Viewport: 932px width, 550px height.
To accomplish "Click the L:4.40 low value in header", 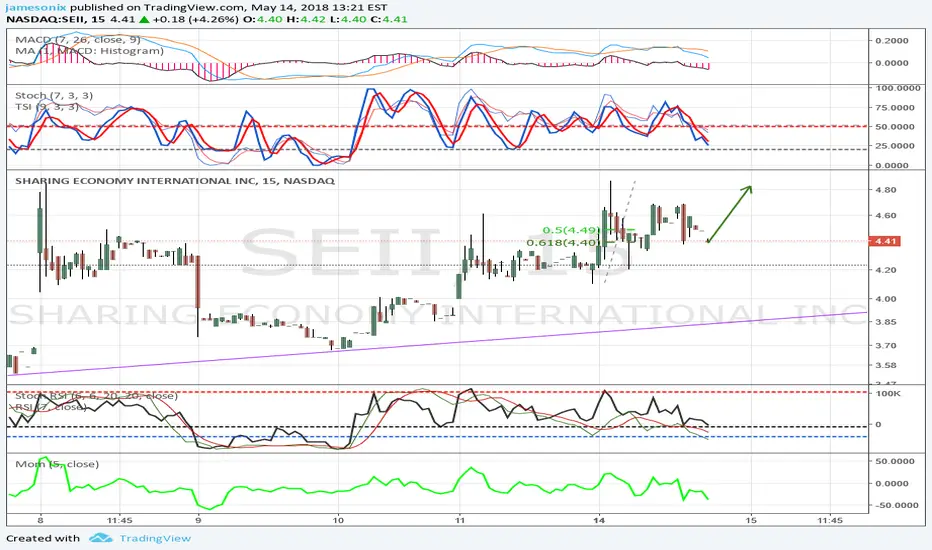I will 347,19.
